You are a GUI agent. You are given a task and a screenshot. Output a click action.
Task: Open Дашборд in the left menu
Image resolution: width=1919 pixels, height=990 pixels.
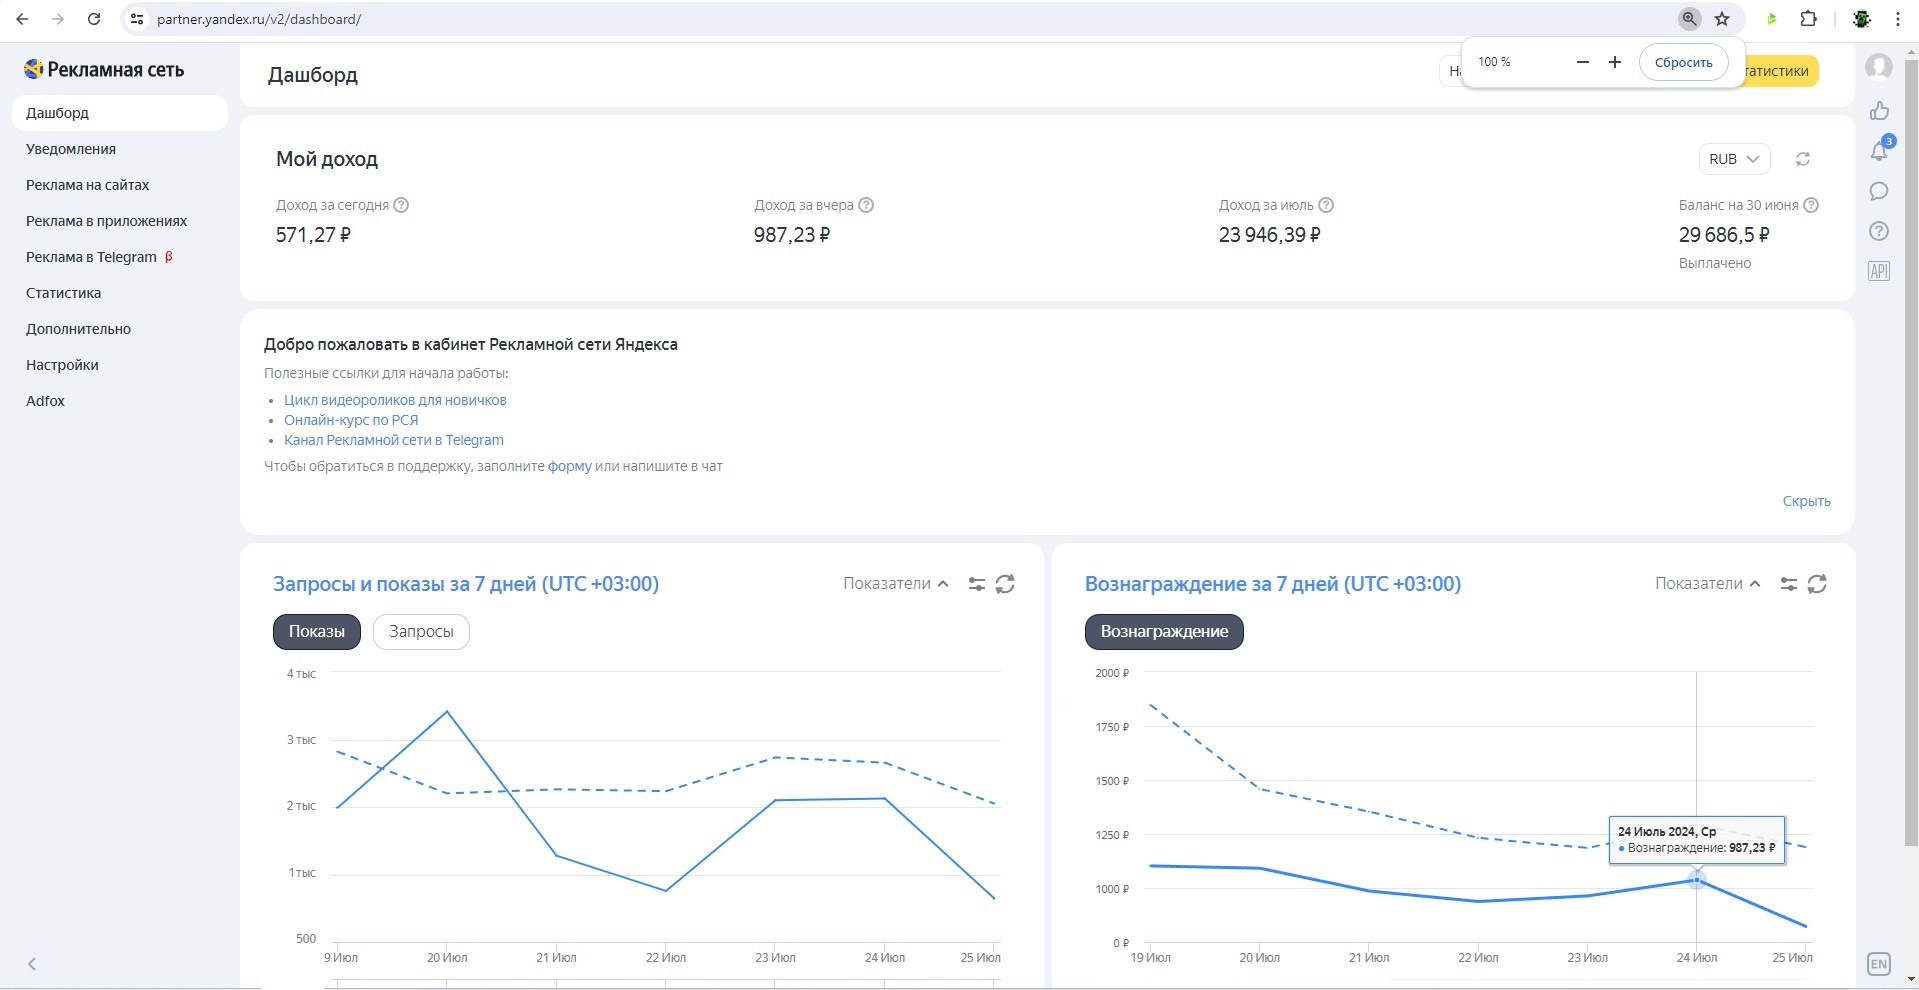point(120,113)
